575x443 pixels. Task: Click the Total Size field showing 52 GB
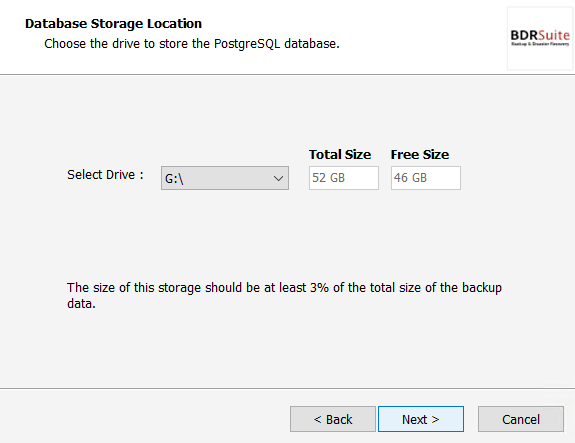[x=344, y=178]
